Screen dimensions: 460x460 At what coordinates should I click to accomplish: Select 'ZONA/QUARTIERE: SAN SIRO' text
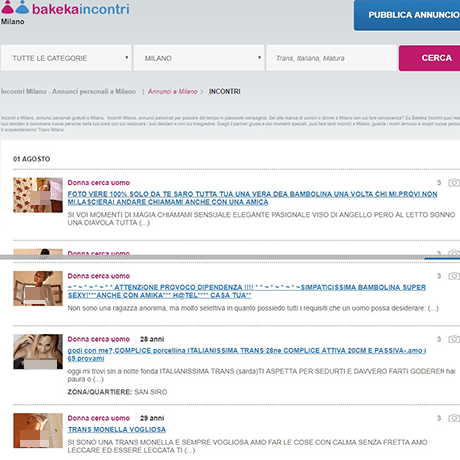pyautogui.click(x=117, y=392)
